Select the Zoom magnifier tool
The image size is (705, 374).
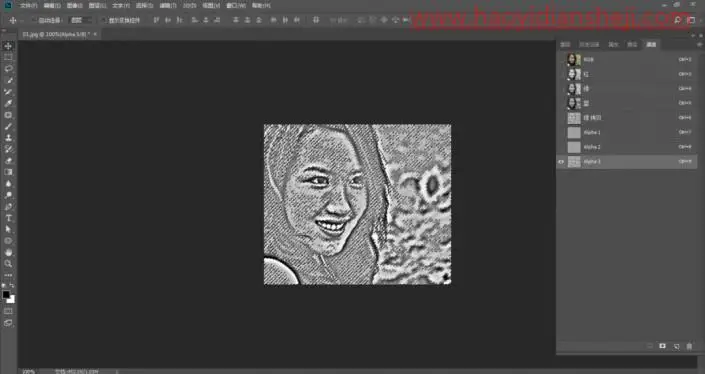coord(8,264)
